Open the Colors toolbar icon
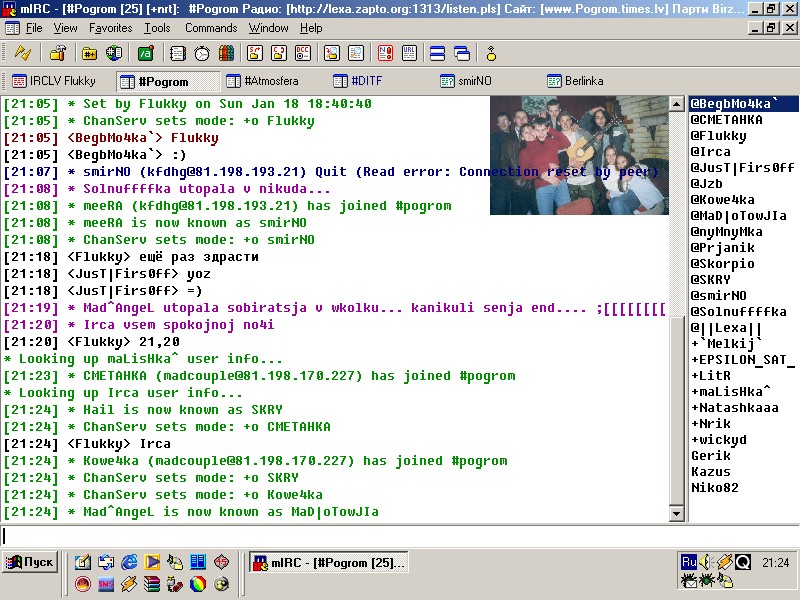 pos(226,53)
